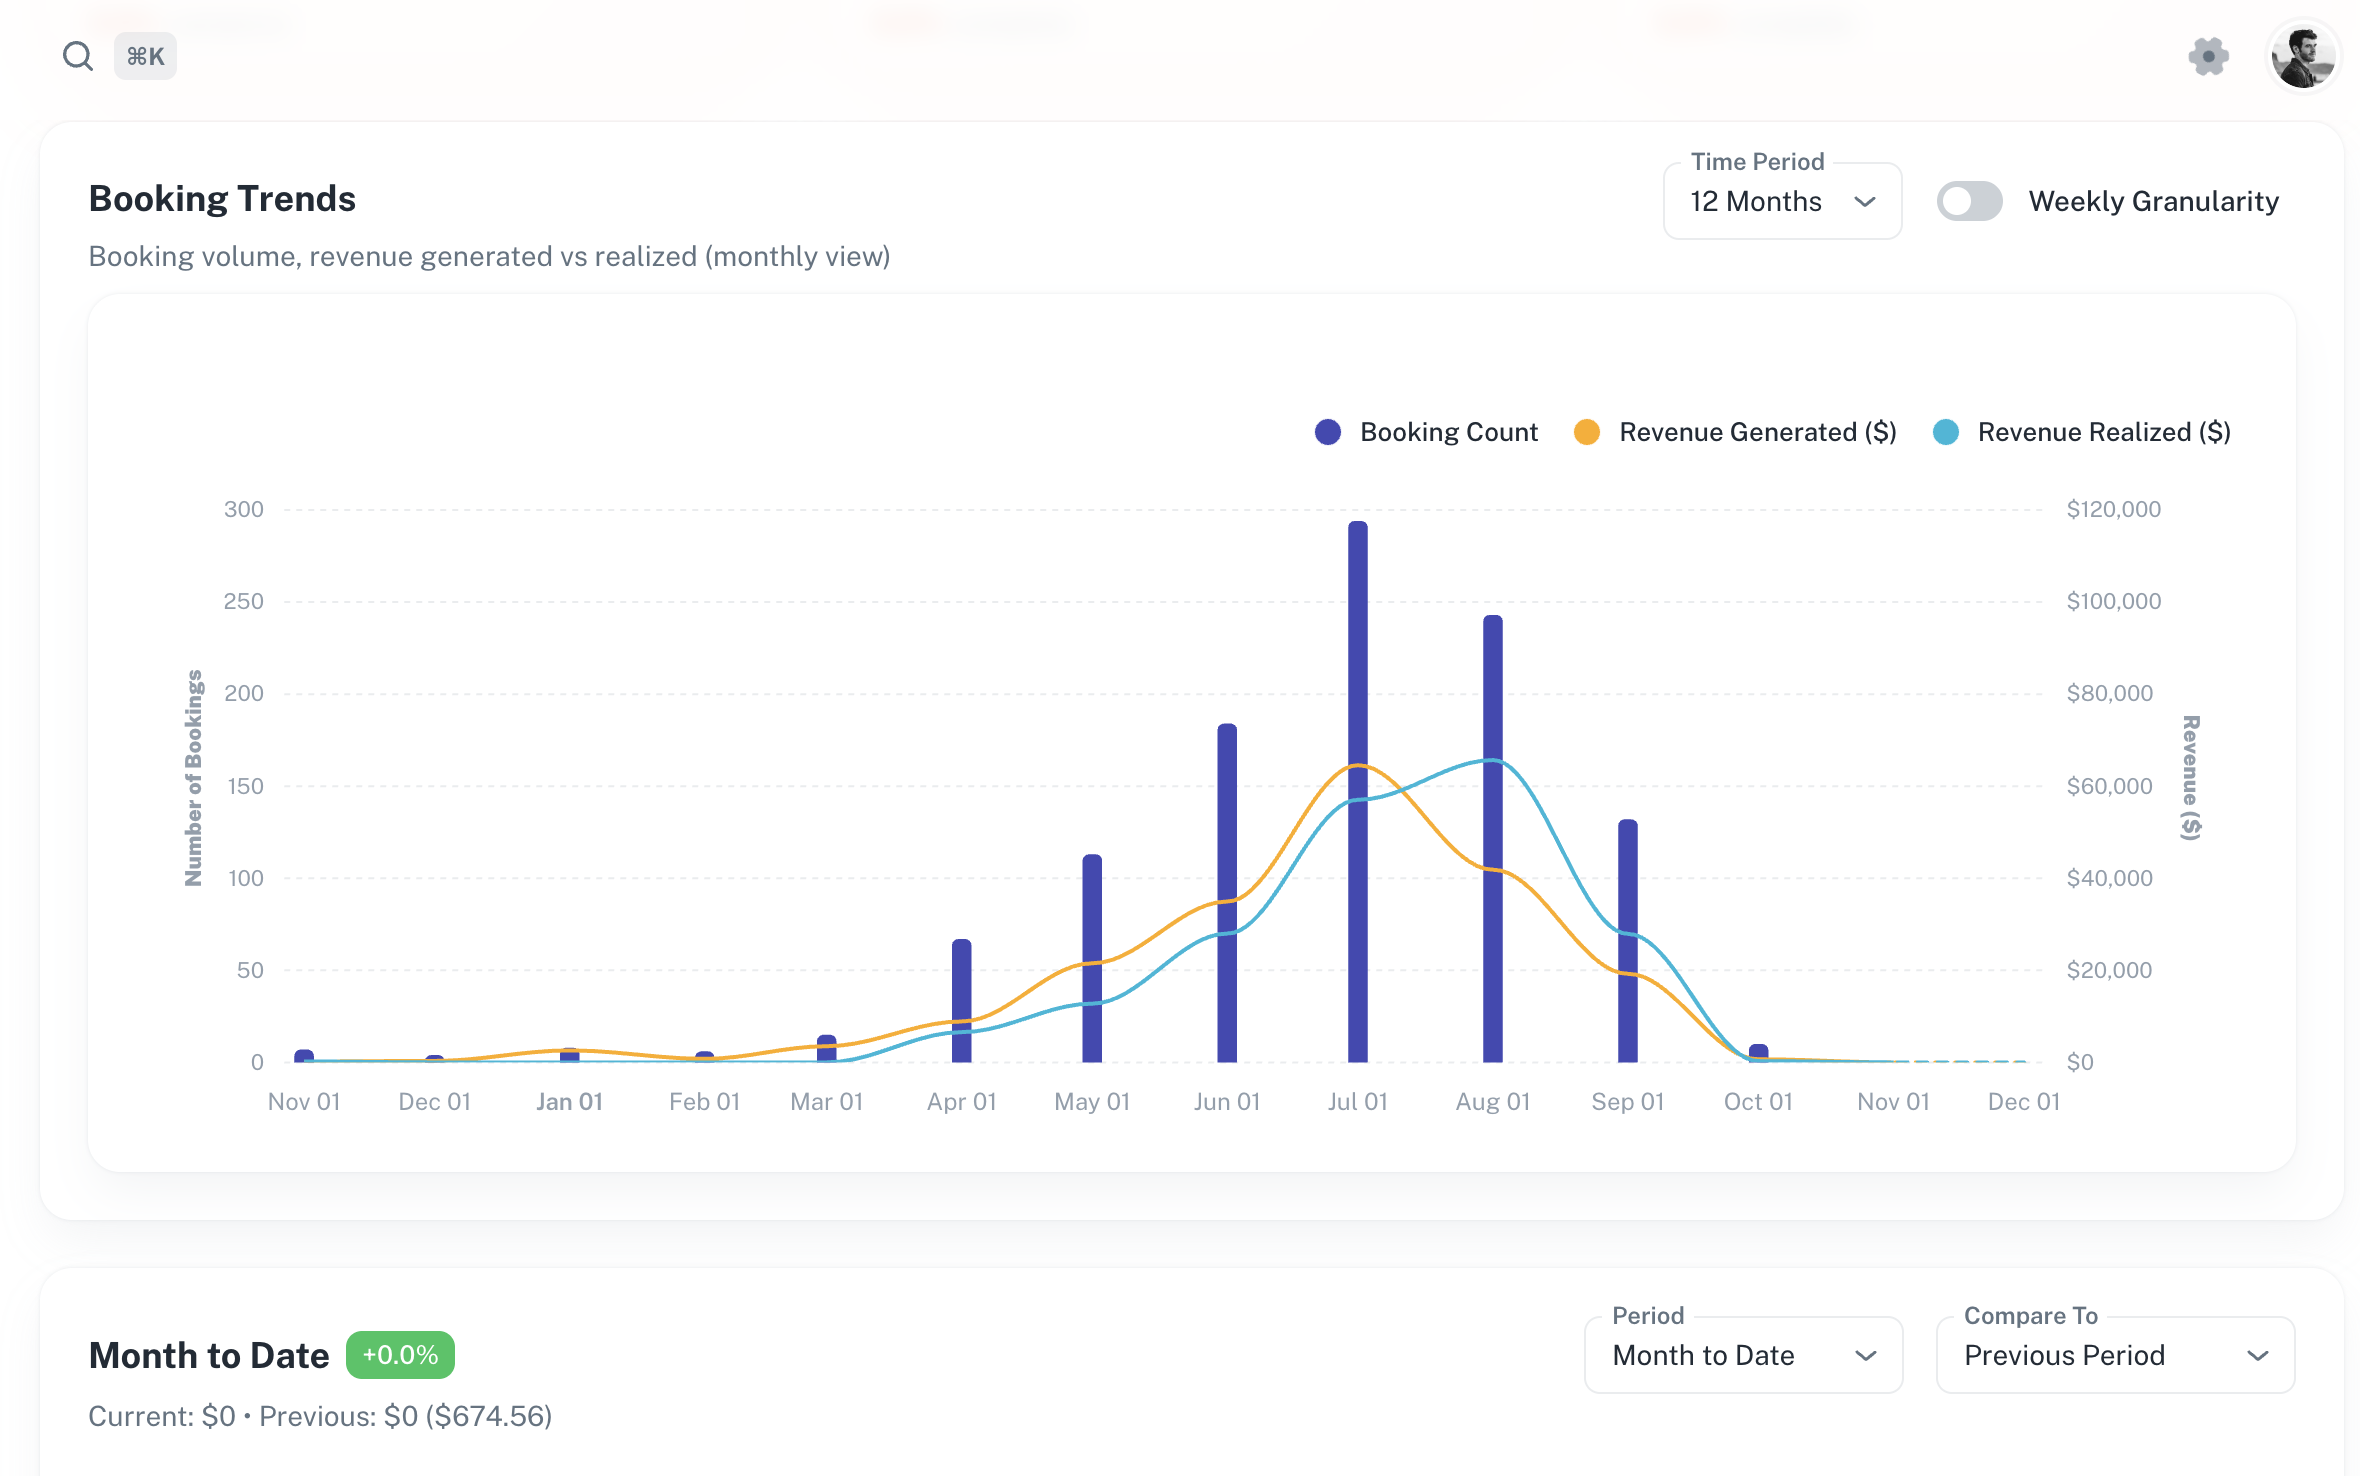
Task: Click the Aug 01 booking count bar
Action: [1492, 840]
